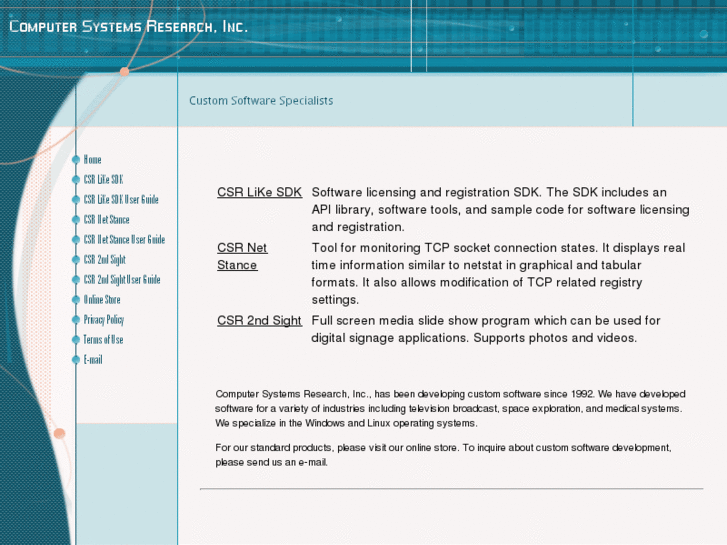
Task: Click the bullet icon beside Home
Action: click(76, 160)
